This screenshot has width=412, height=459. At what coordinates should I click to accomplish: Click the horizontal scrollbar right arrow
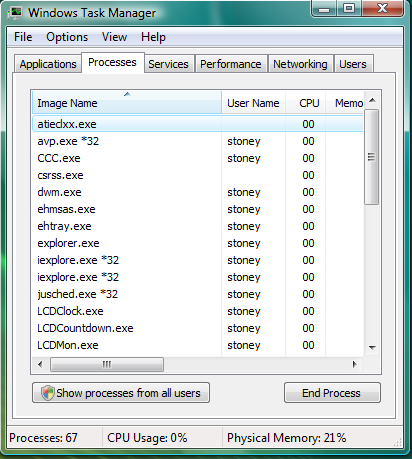[x=355, y=364]
